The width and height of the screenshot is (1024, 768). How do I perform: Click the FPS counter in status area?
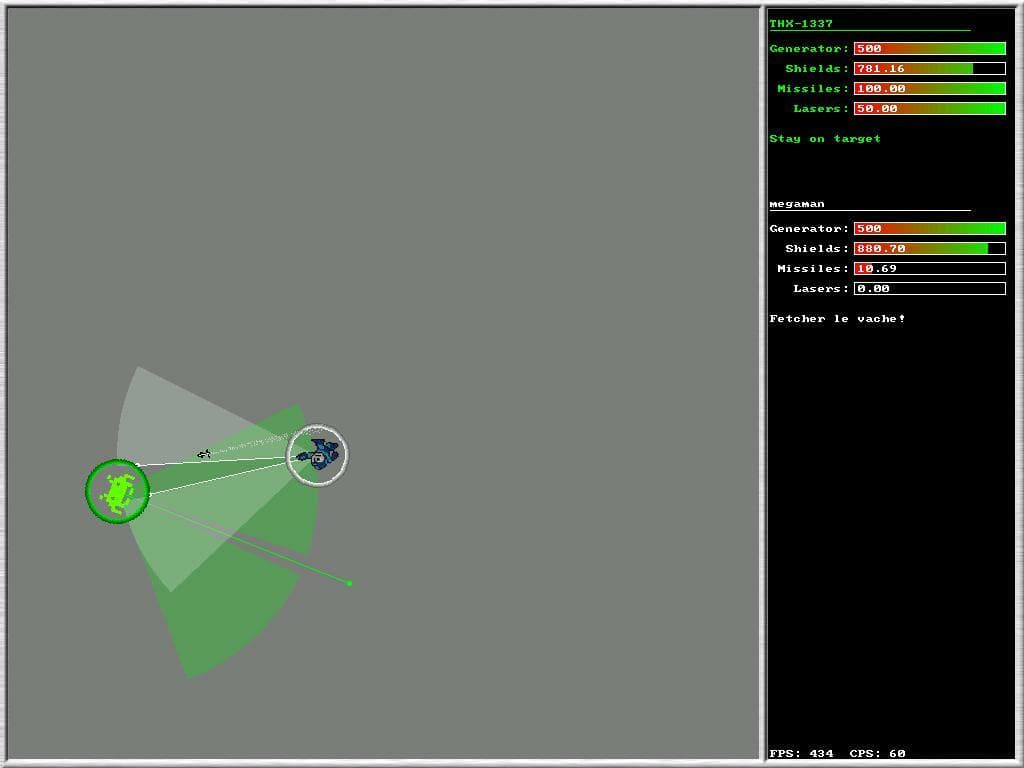pos(801,754)
